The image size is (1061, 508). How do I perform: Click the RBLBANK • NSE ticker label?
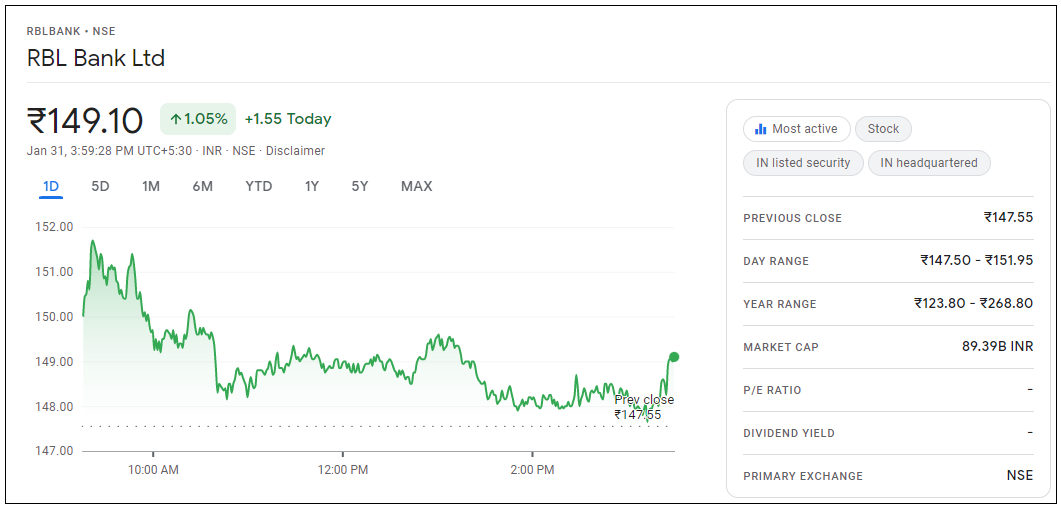(71, 31)
